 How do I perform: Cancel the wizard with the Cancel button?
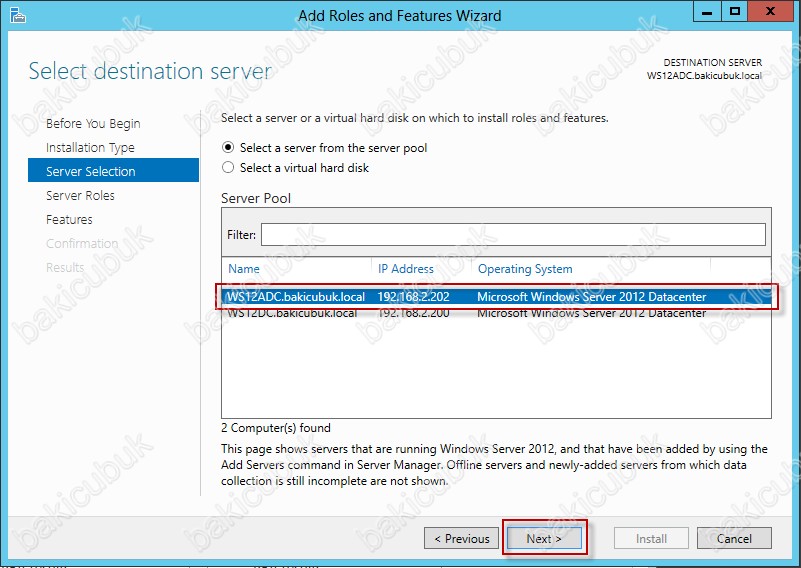pyautogui.click(x=734, y=538)
